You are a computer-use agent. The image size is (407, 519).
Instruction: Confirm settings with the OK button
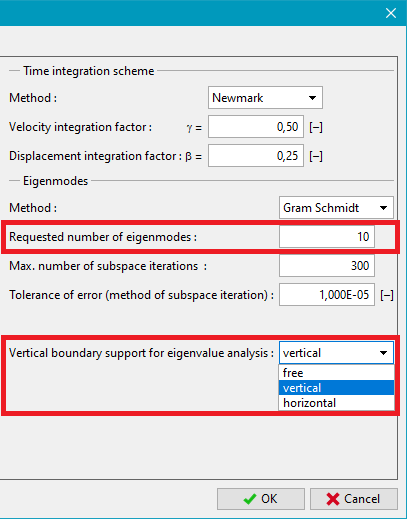(261, 499)
